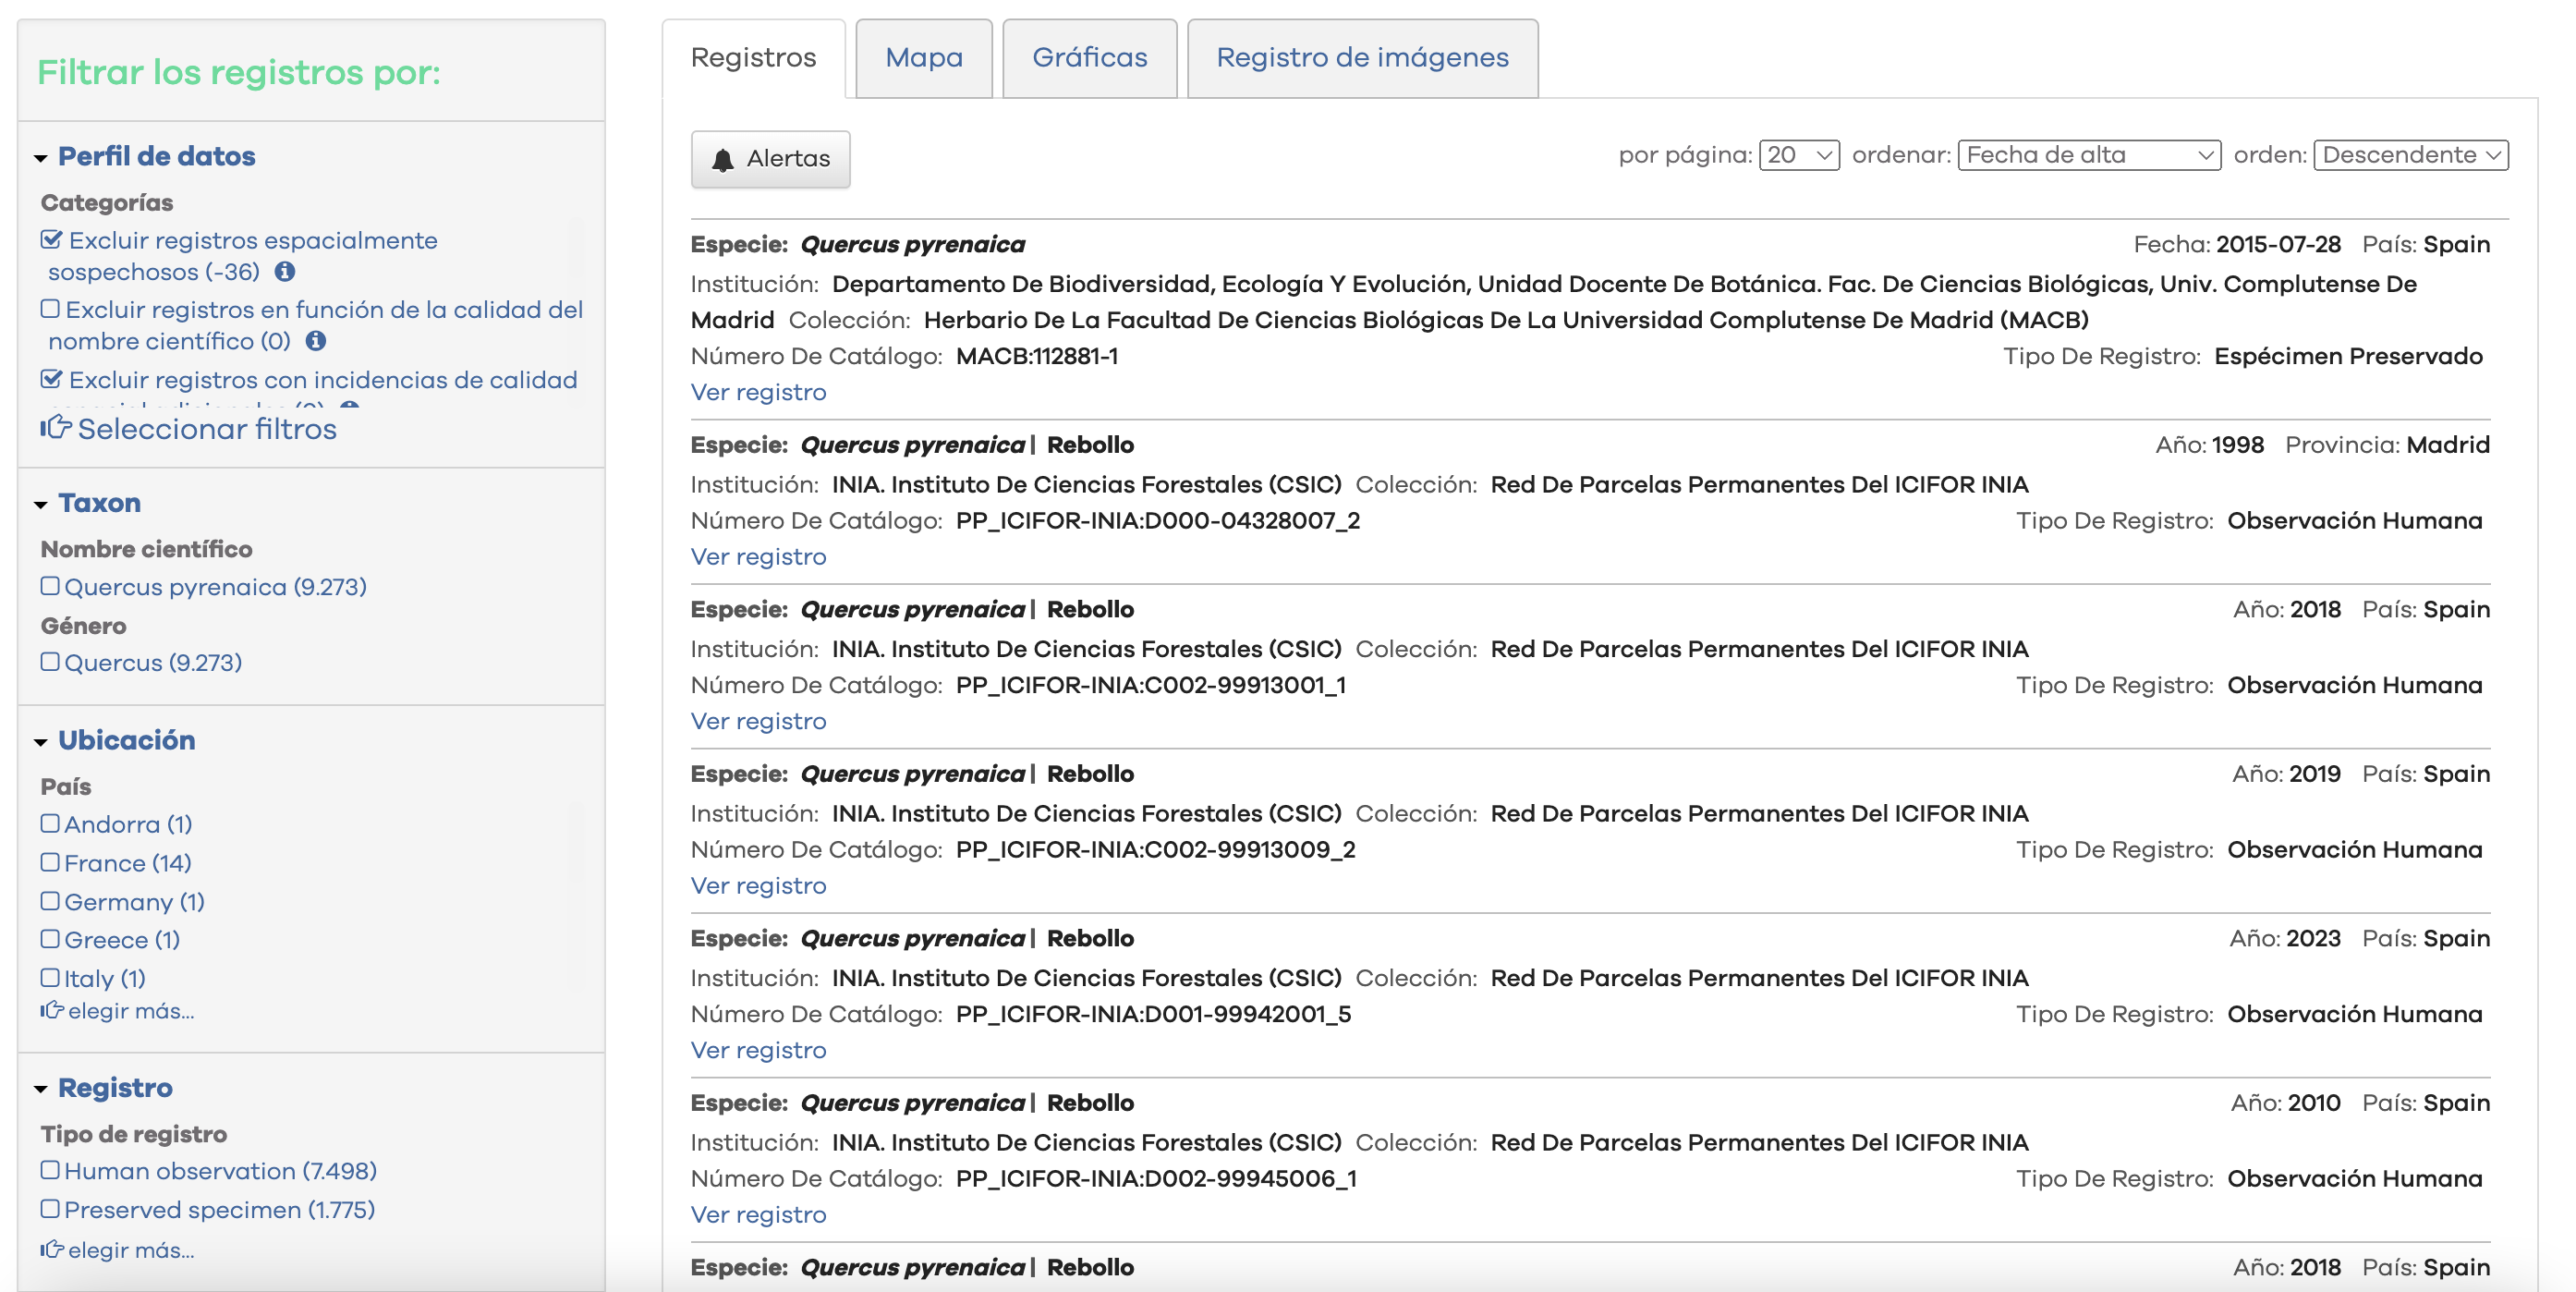
Task: Click hand icon by País 'elegir más...'
Action: tap(52, 1010)
